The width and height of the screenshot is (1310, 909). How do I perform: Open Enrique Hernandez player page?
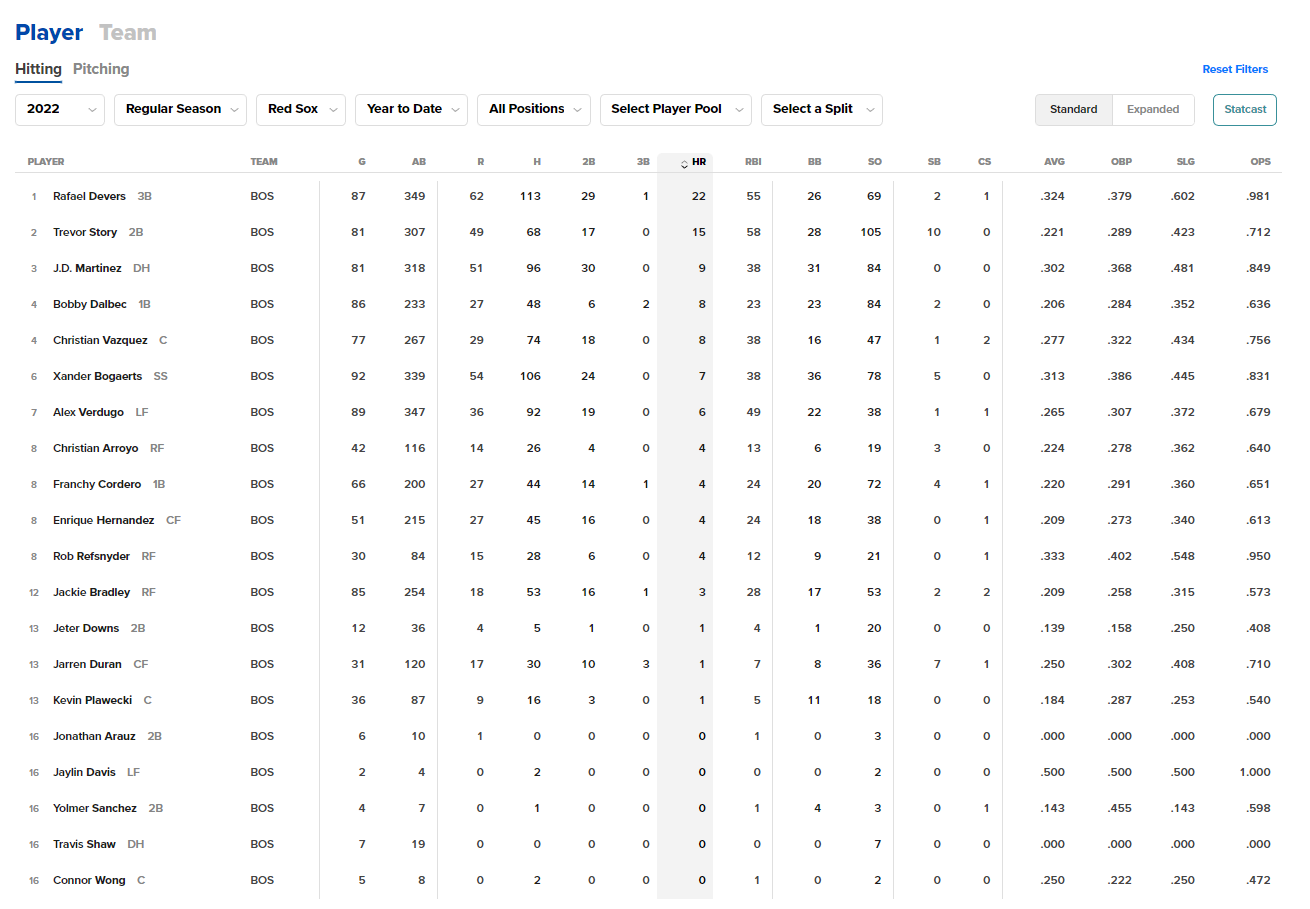click(104, 520)
